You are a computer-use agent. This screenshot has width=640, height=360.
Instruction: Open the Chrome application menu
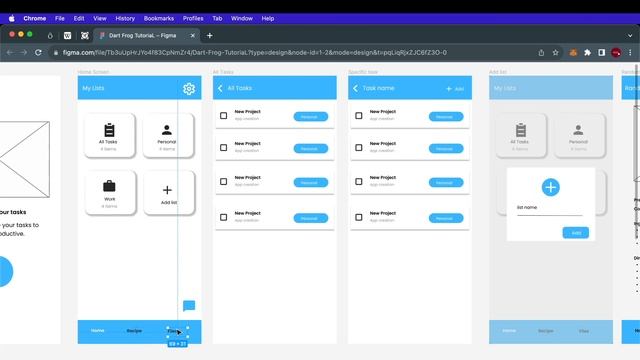tap(35, 18)
